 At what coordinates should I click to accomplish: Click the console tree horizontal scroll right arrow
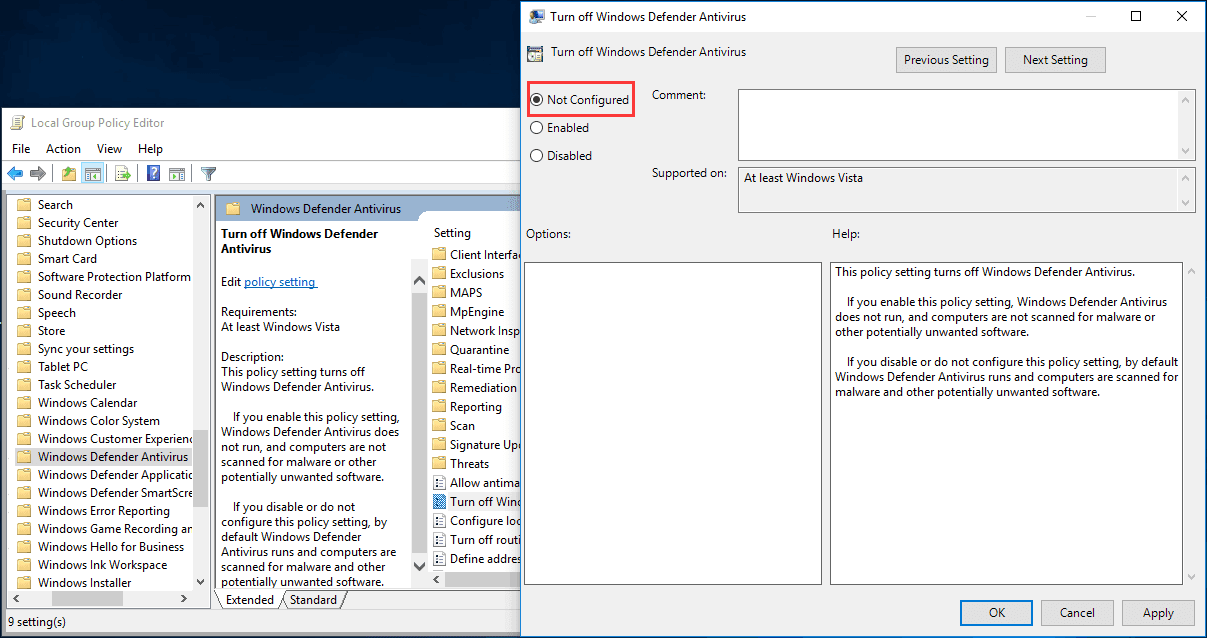(x=183, y=598)
